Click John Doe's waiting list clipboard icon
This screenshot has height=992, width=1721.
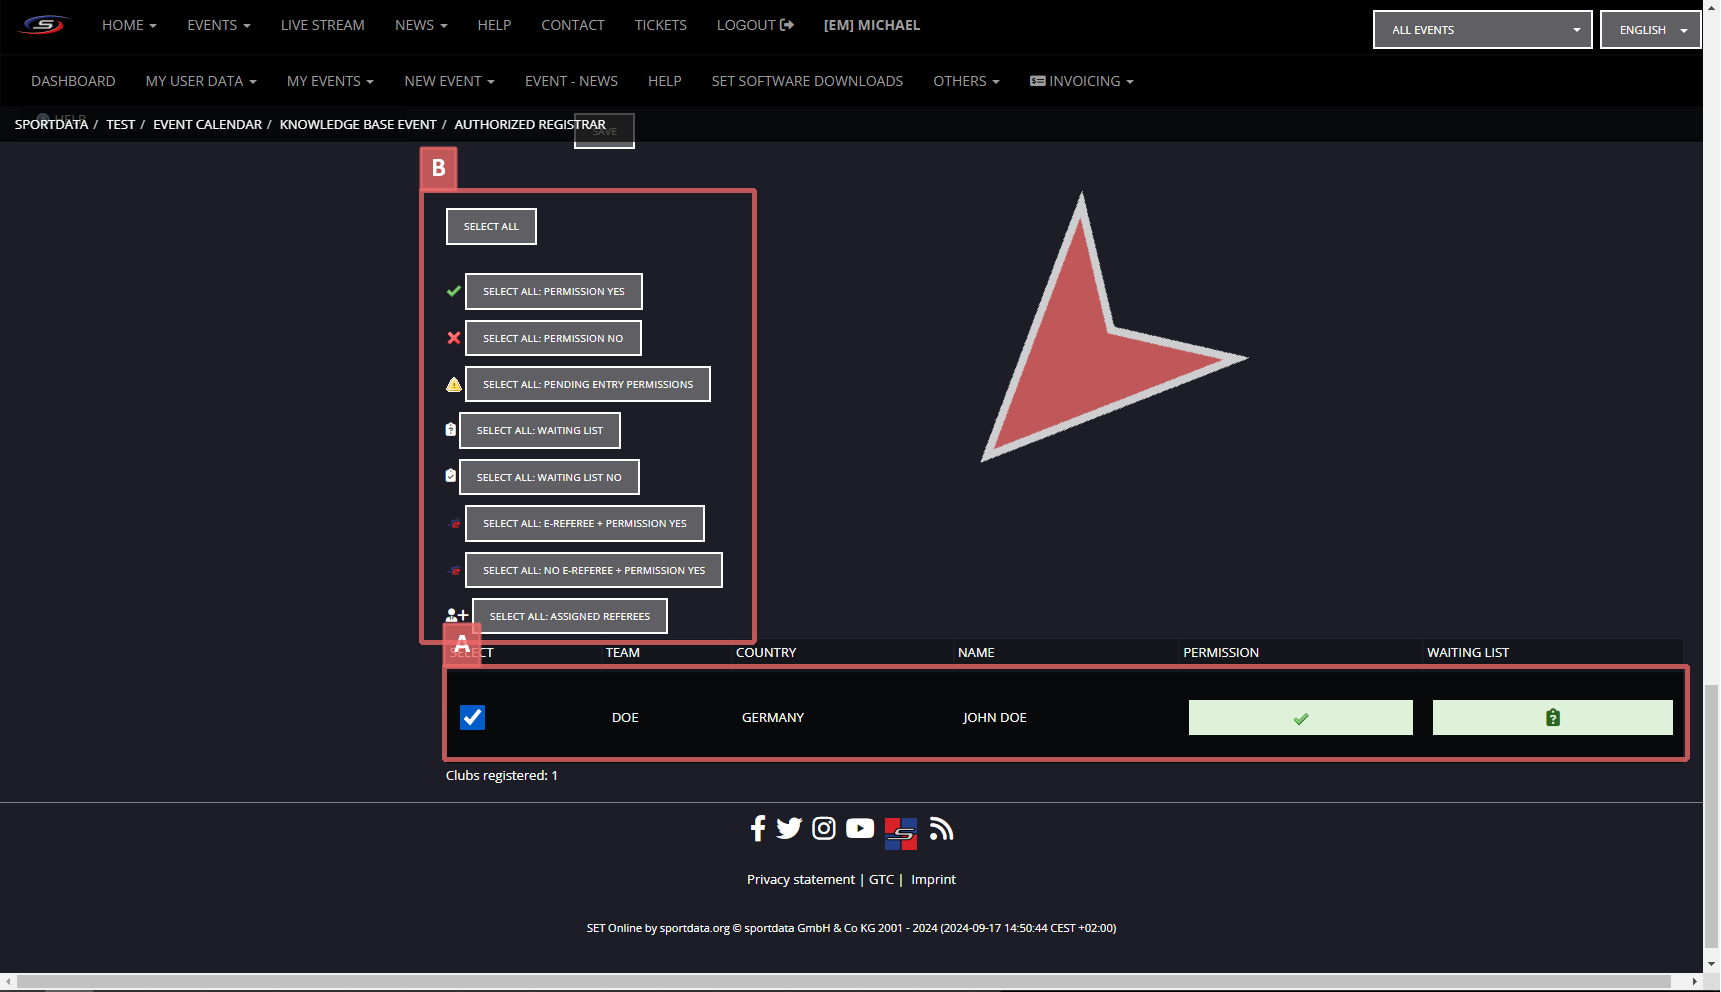click(1552, 718)
